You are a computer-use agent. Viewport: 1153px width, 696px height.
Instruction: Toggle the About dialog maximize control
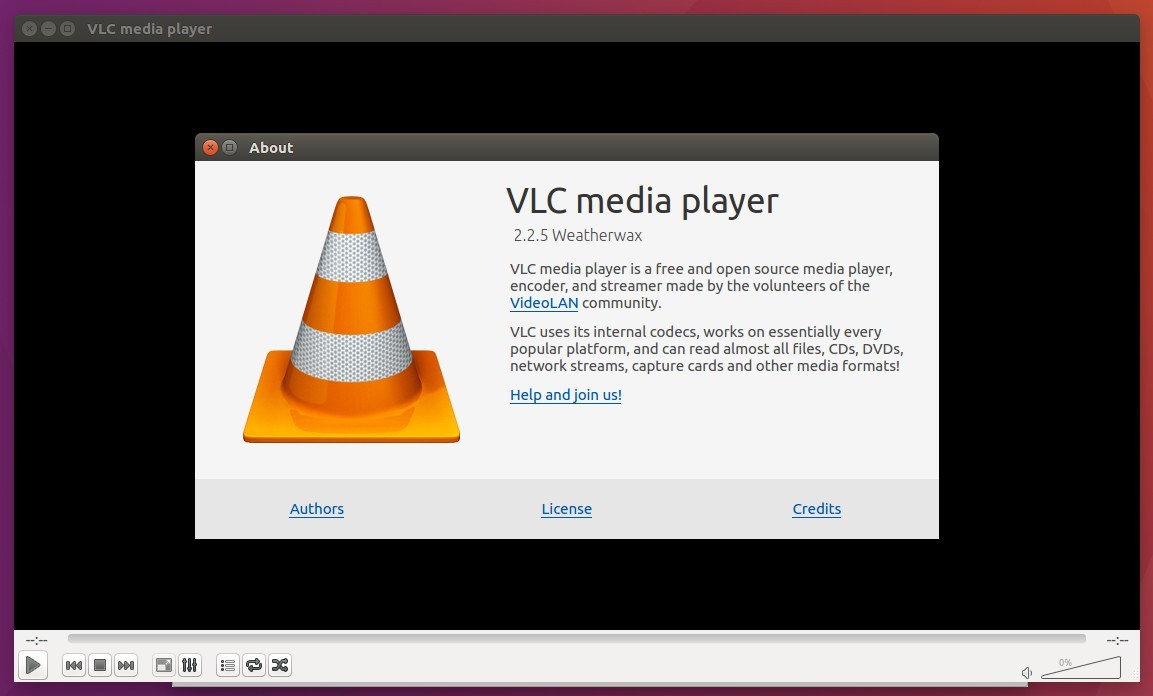(229, 147)
